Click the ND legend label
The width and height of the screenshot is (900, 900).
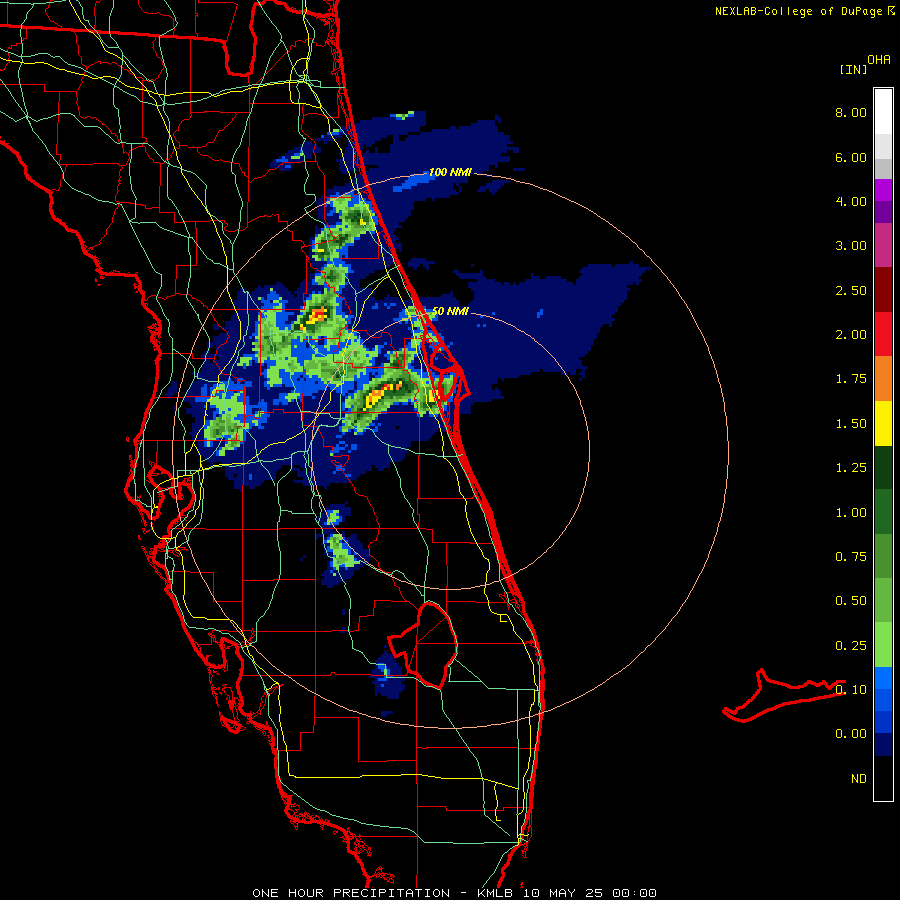pos(859,779)
